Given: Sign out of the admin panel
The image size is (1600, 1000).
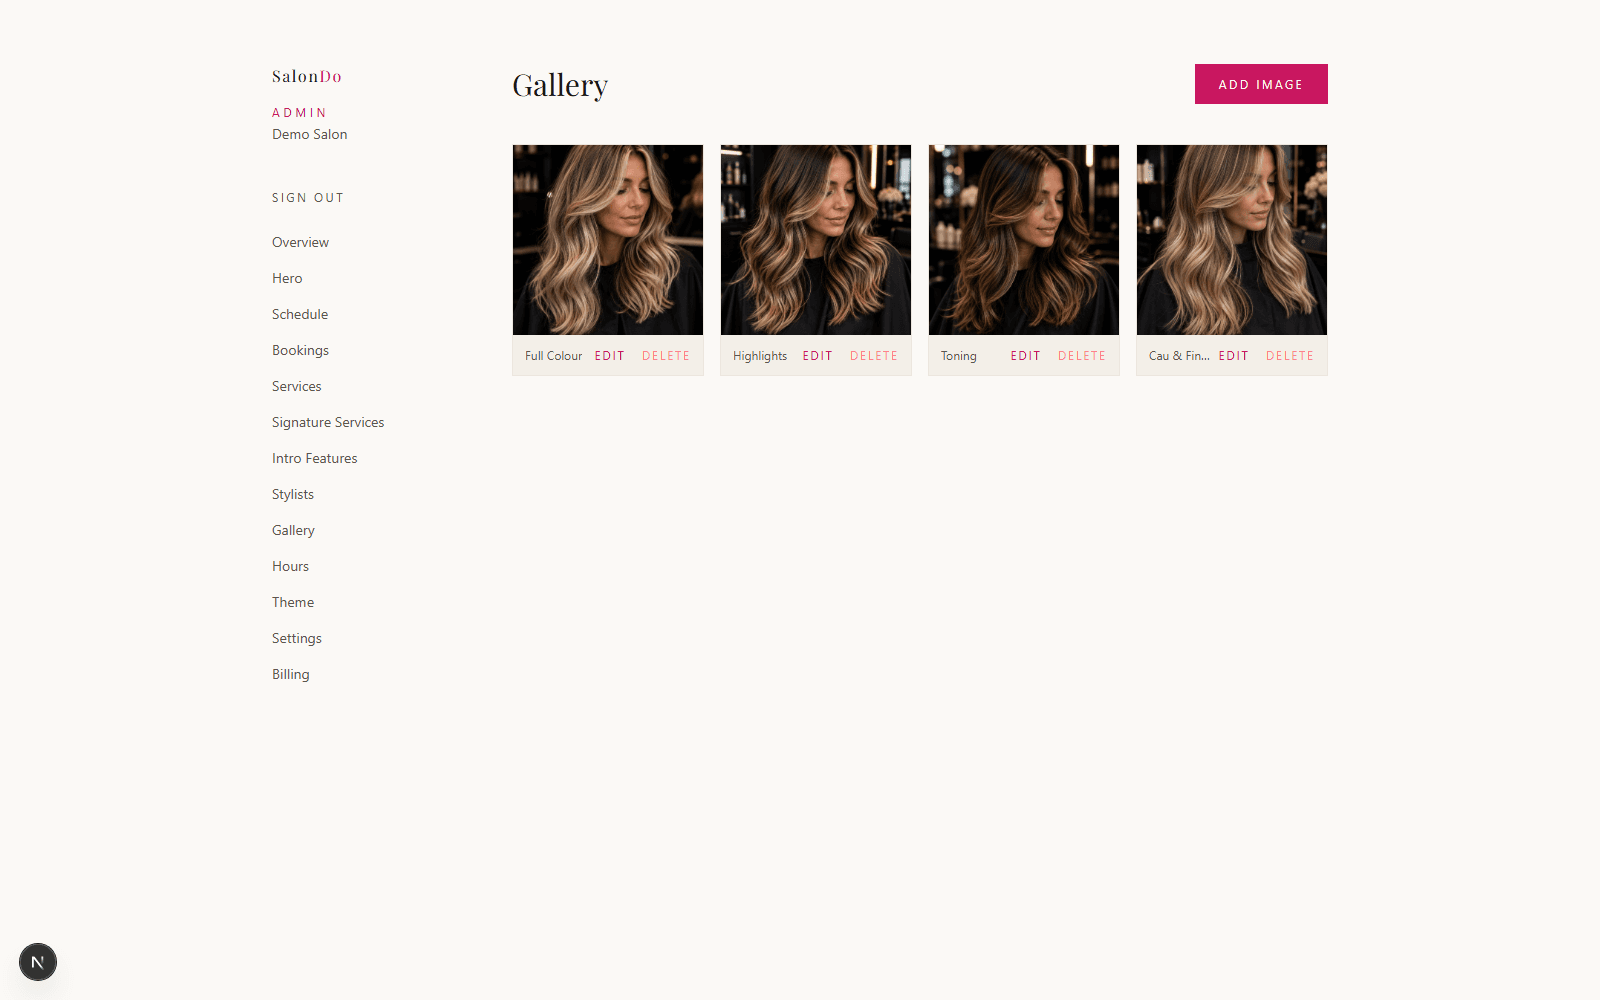Looking at the screenshot, I should click(308, 198).
